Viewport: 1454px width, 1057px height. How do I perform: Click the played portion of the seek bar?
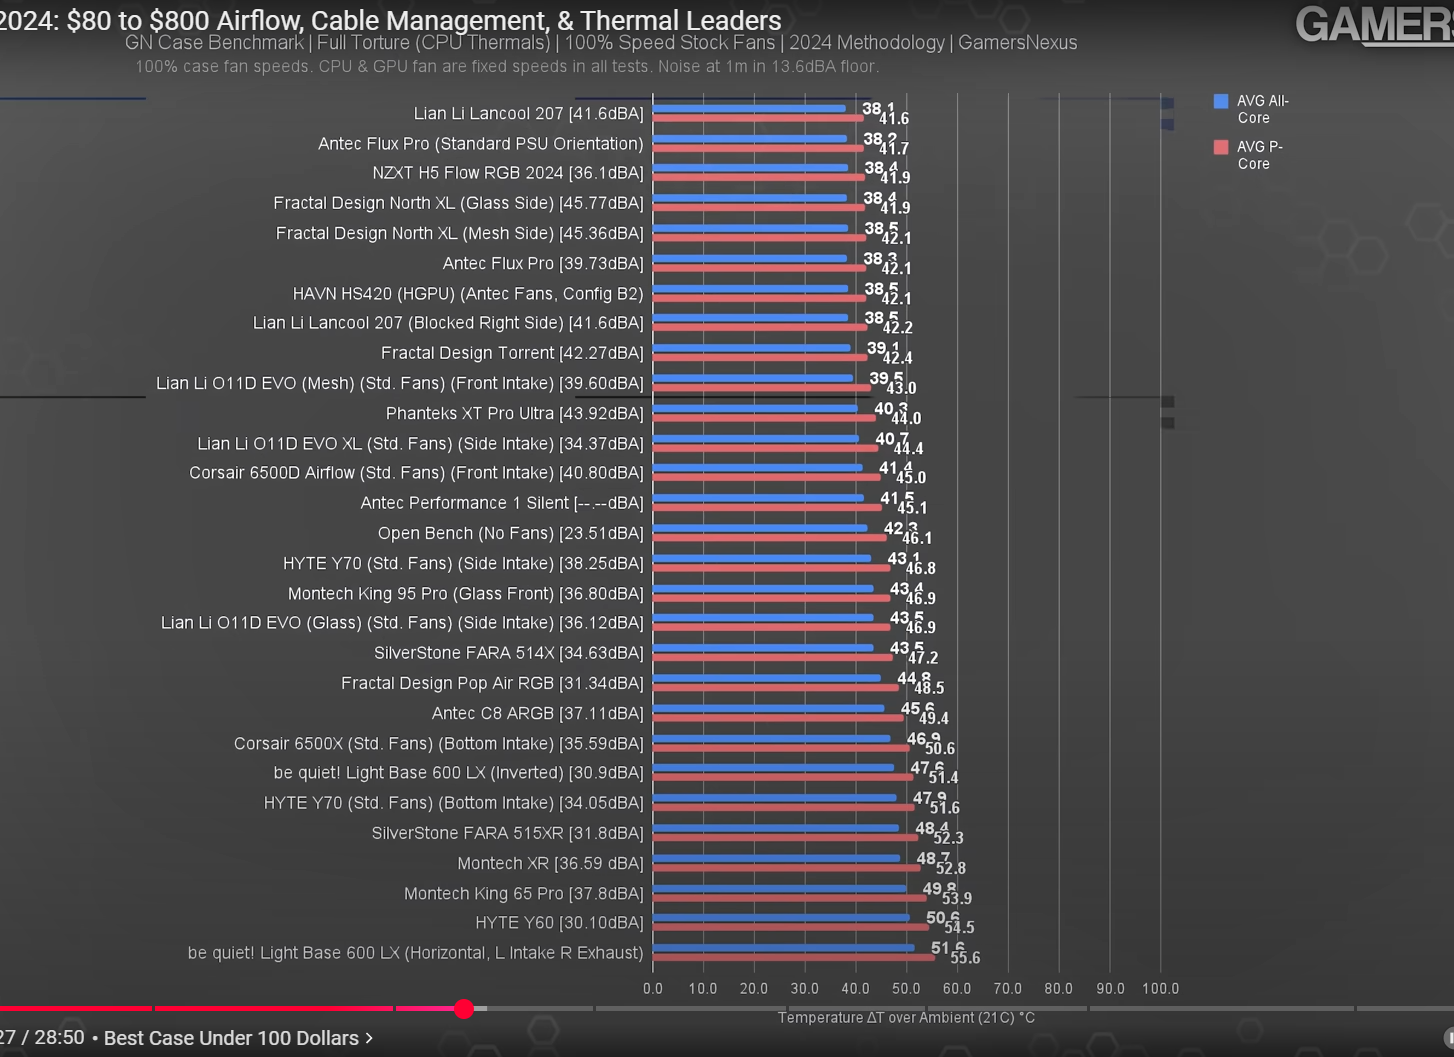point(230,1008)
